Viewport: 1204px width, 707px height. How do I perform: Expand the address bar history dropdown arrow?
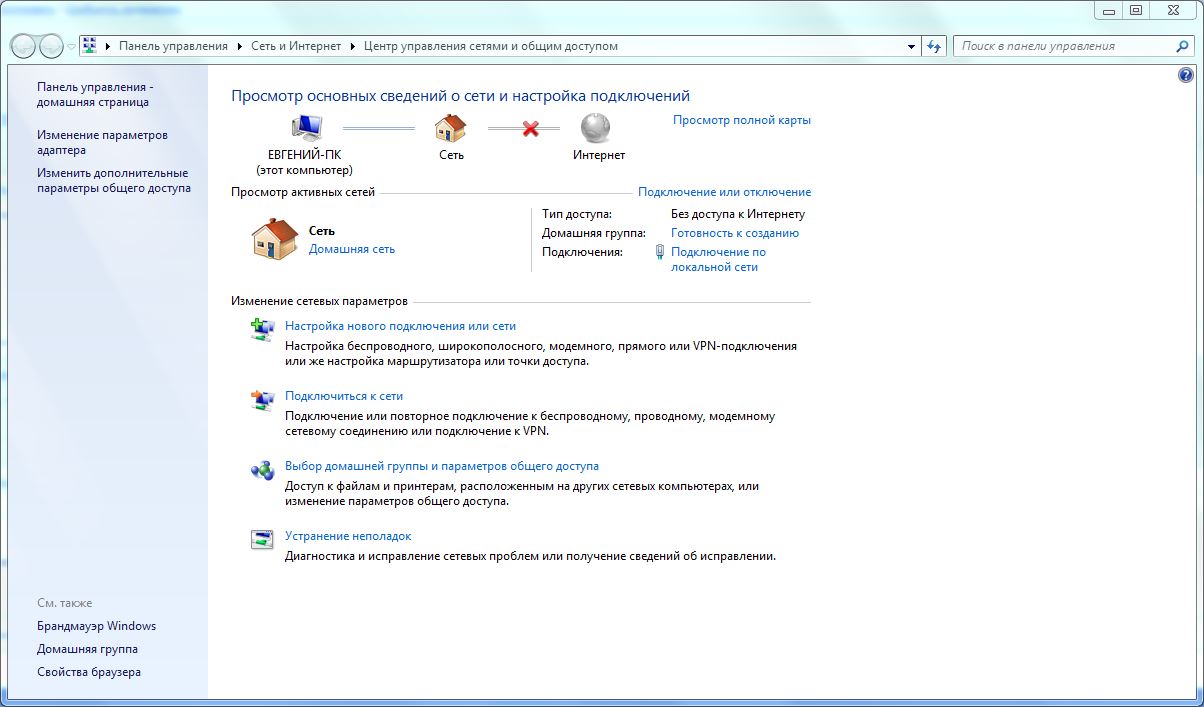click(911, 46)
